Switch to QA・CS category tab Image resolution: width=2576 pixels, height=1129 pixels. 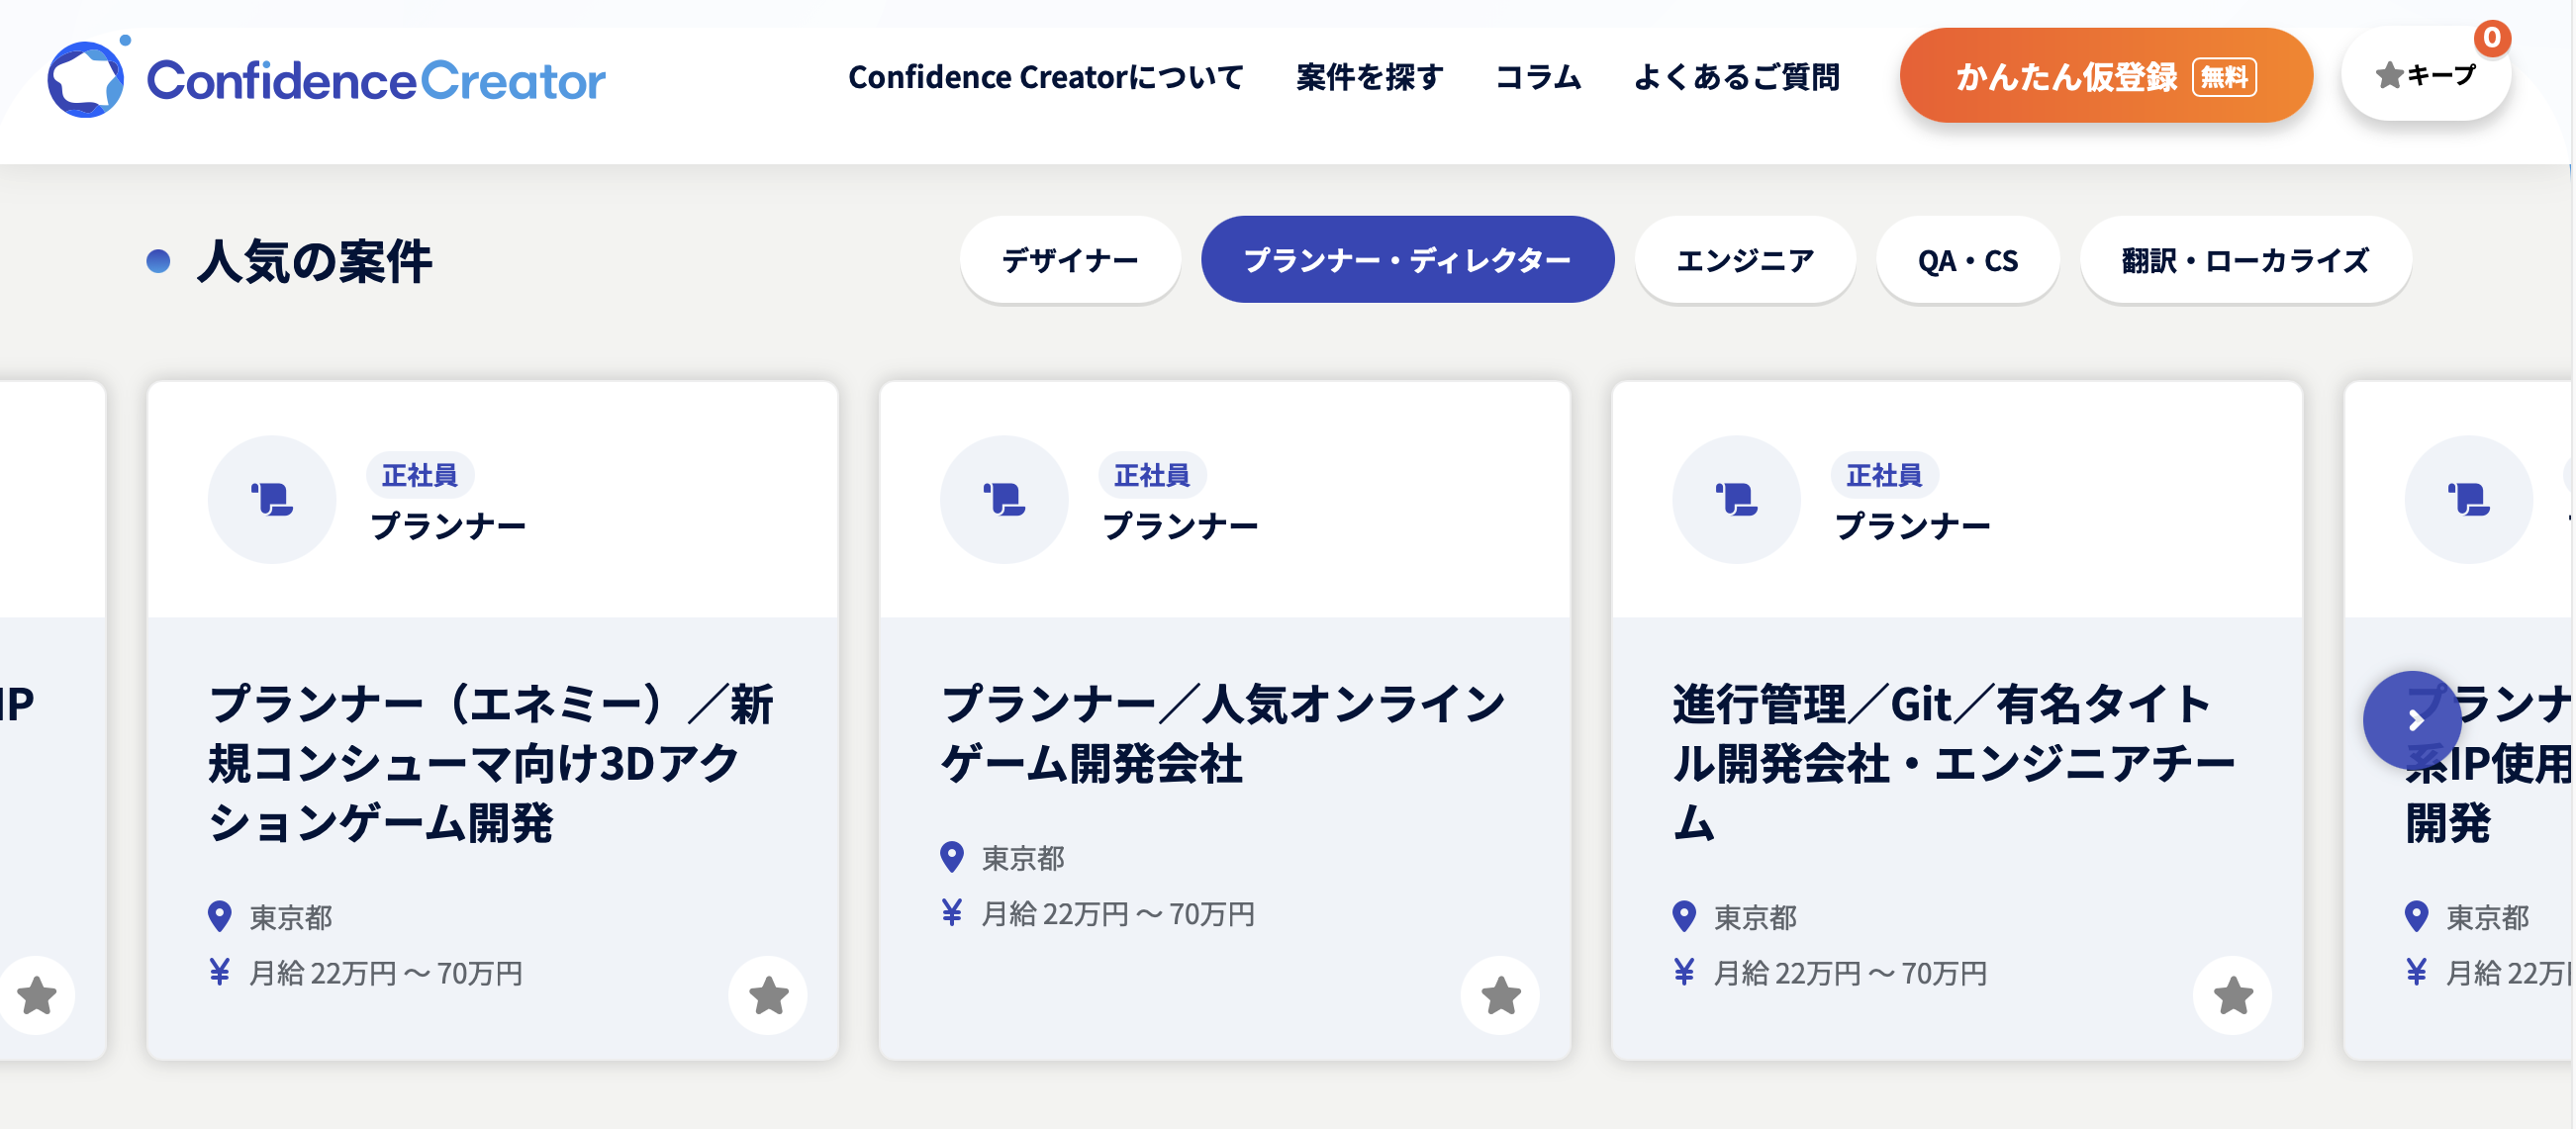(1967, 260)
